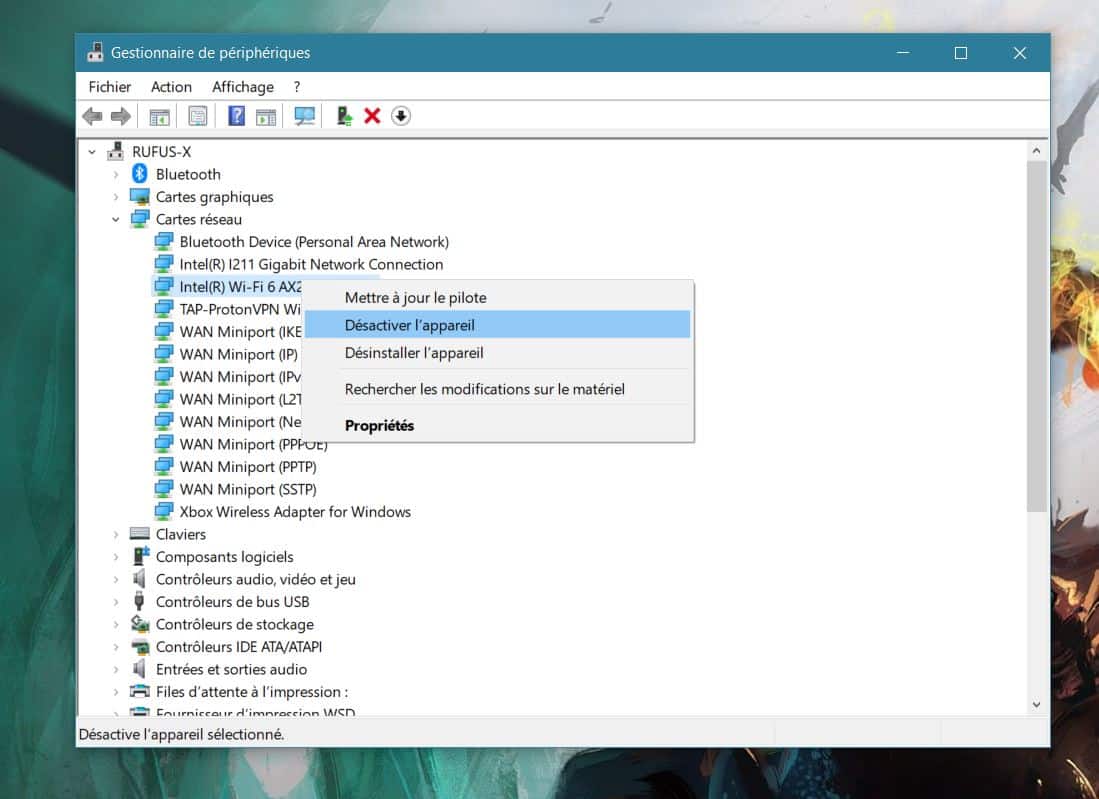This screenshot has height=799, width=1099.
Task: Click the update driver icon with green arrow
Action: tap(344, 116)
